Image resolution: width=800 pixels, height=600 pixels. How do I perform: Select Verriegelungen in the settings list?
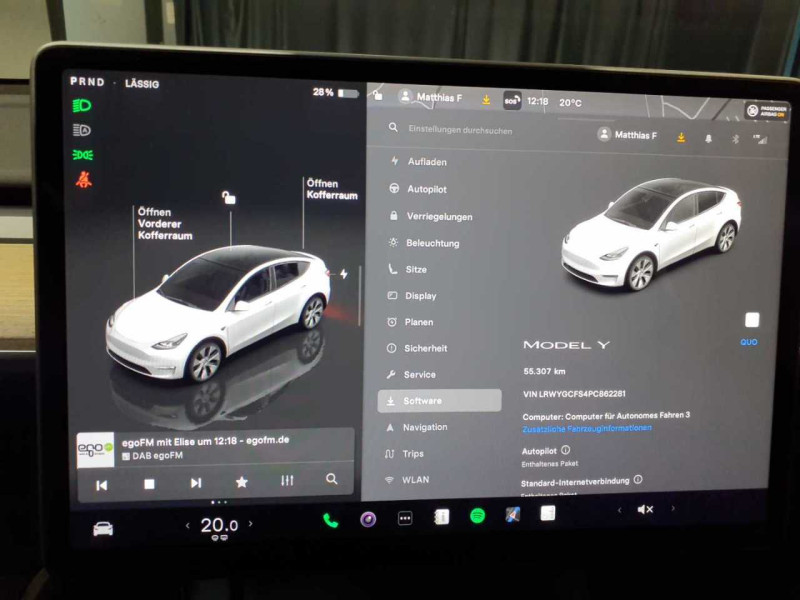pyautogui.click(x=439, y=216)
